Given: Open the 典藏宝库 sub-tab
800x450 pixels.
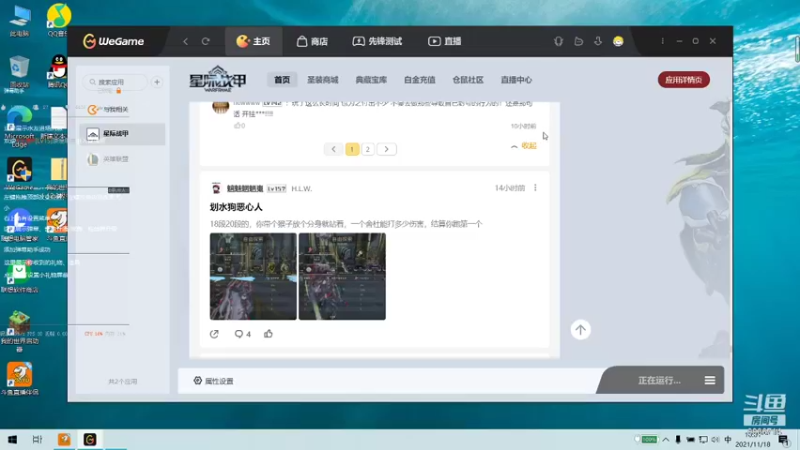Looking at the screenshot, I should pos(371,80).
